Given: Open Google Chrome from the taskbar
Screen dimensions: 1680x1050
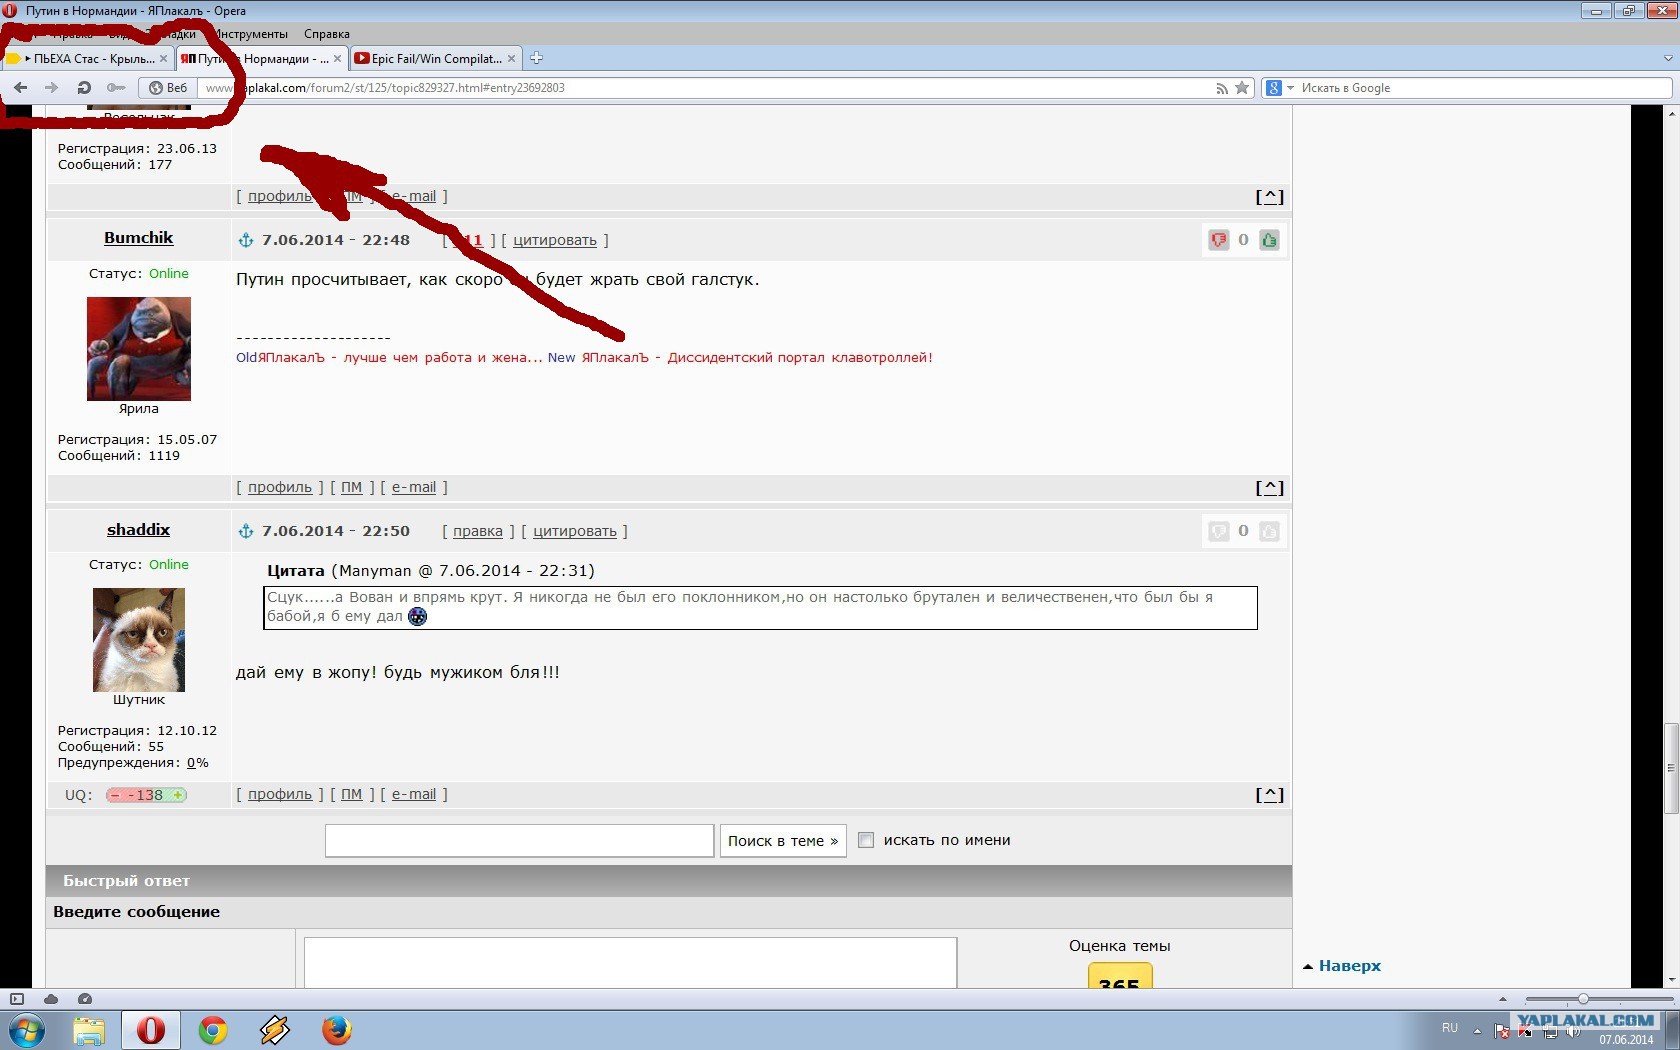Looking at the screenshot, I should 213,1030.
